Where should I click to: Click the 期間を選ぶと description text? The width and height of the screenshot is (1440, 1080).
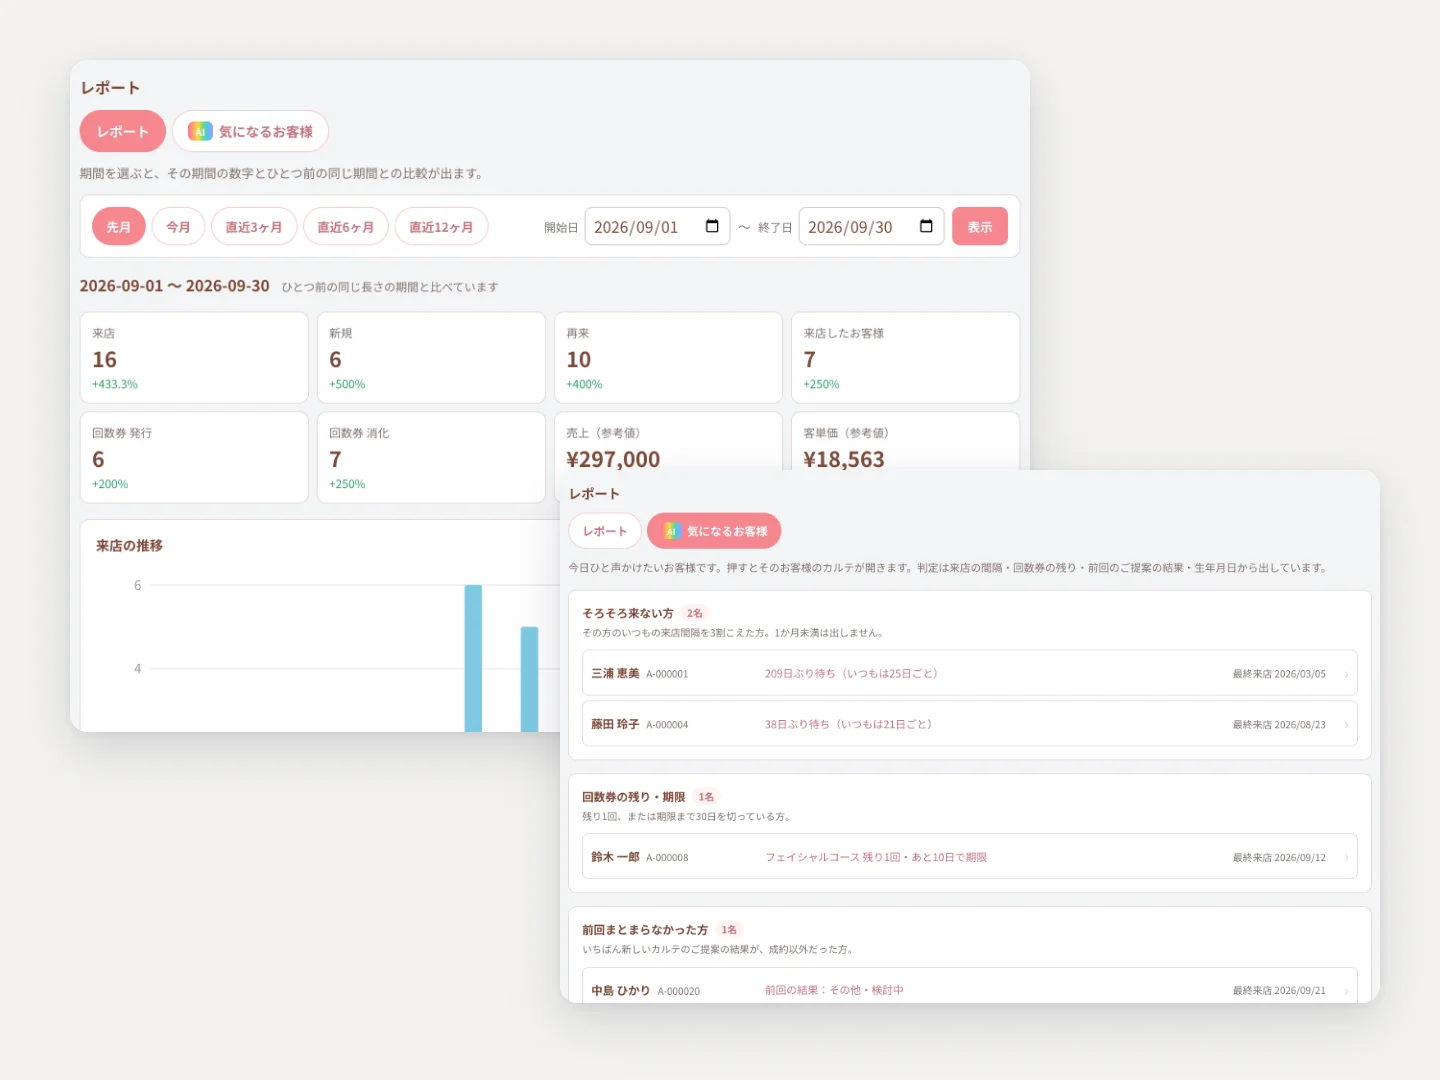point(283,173)
